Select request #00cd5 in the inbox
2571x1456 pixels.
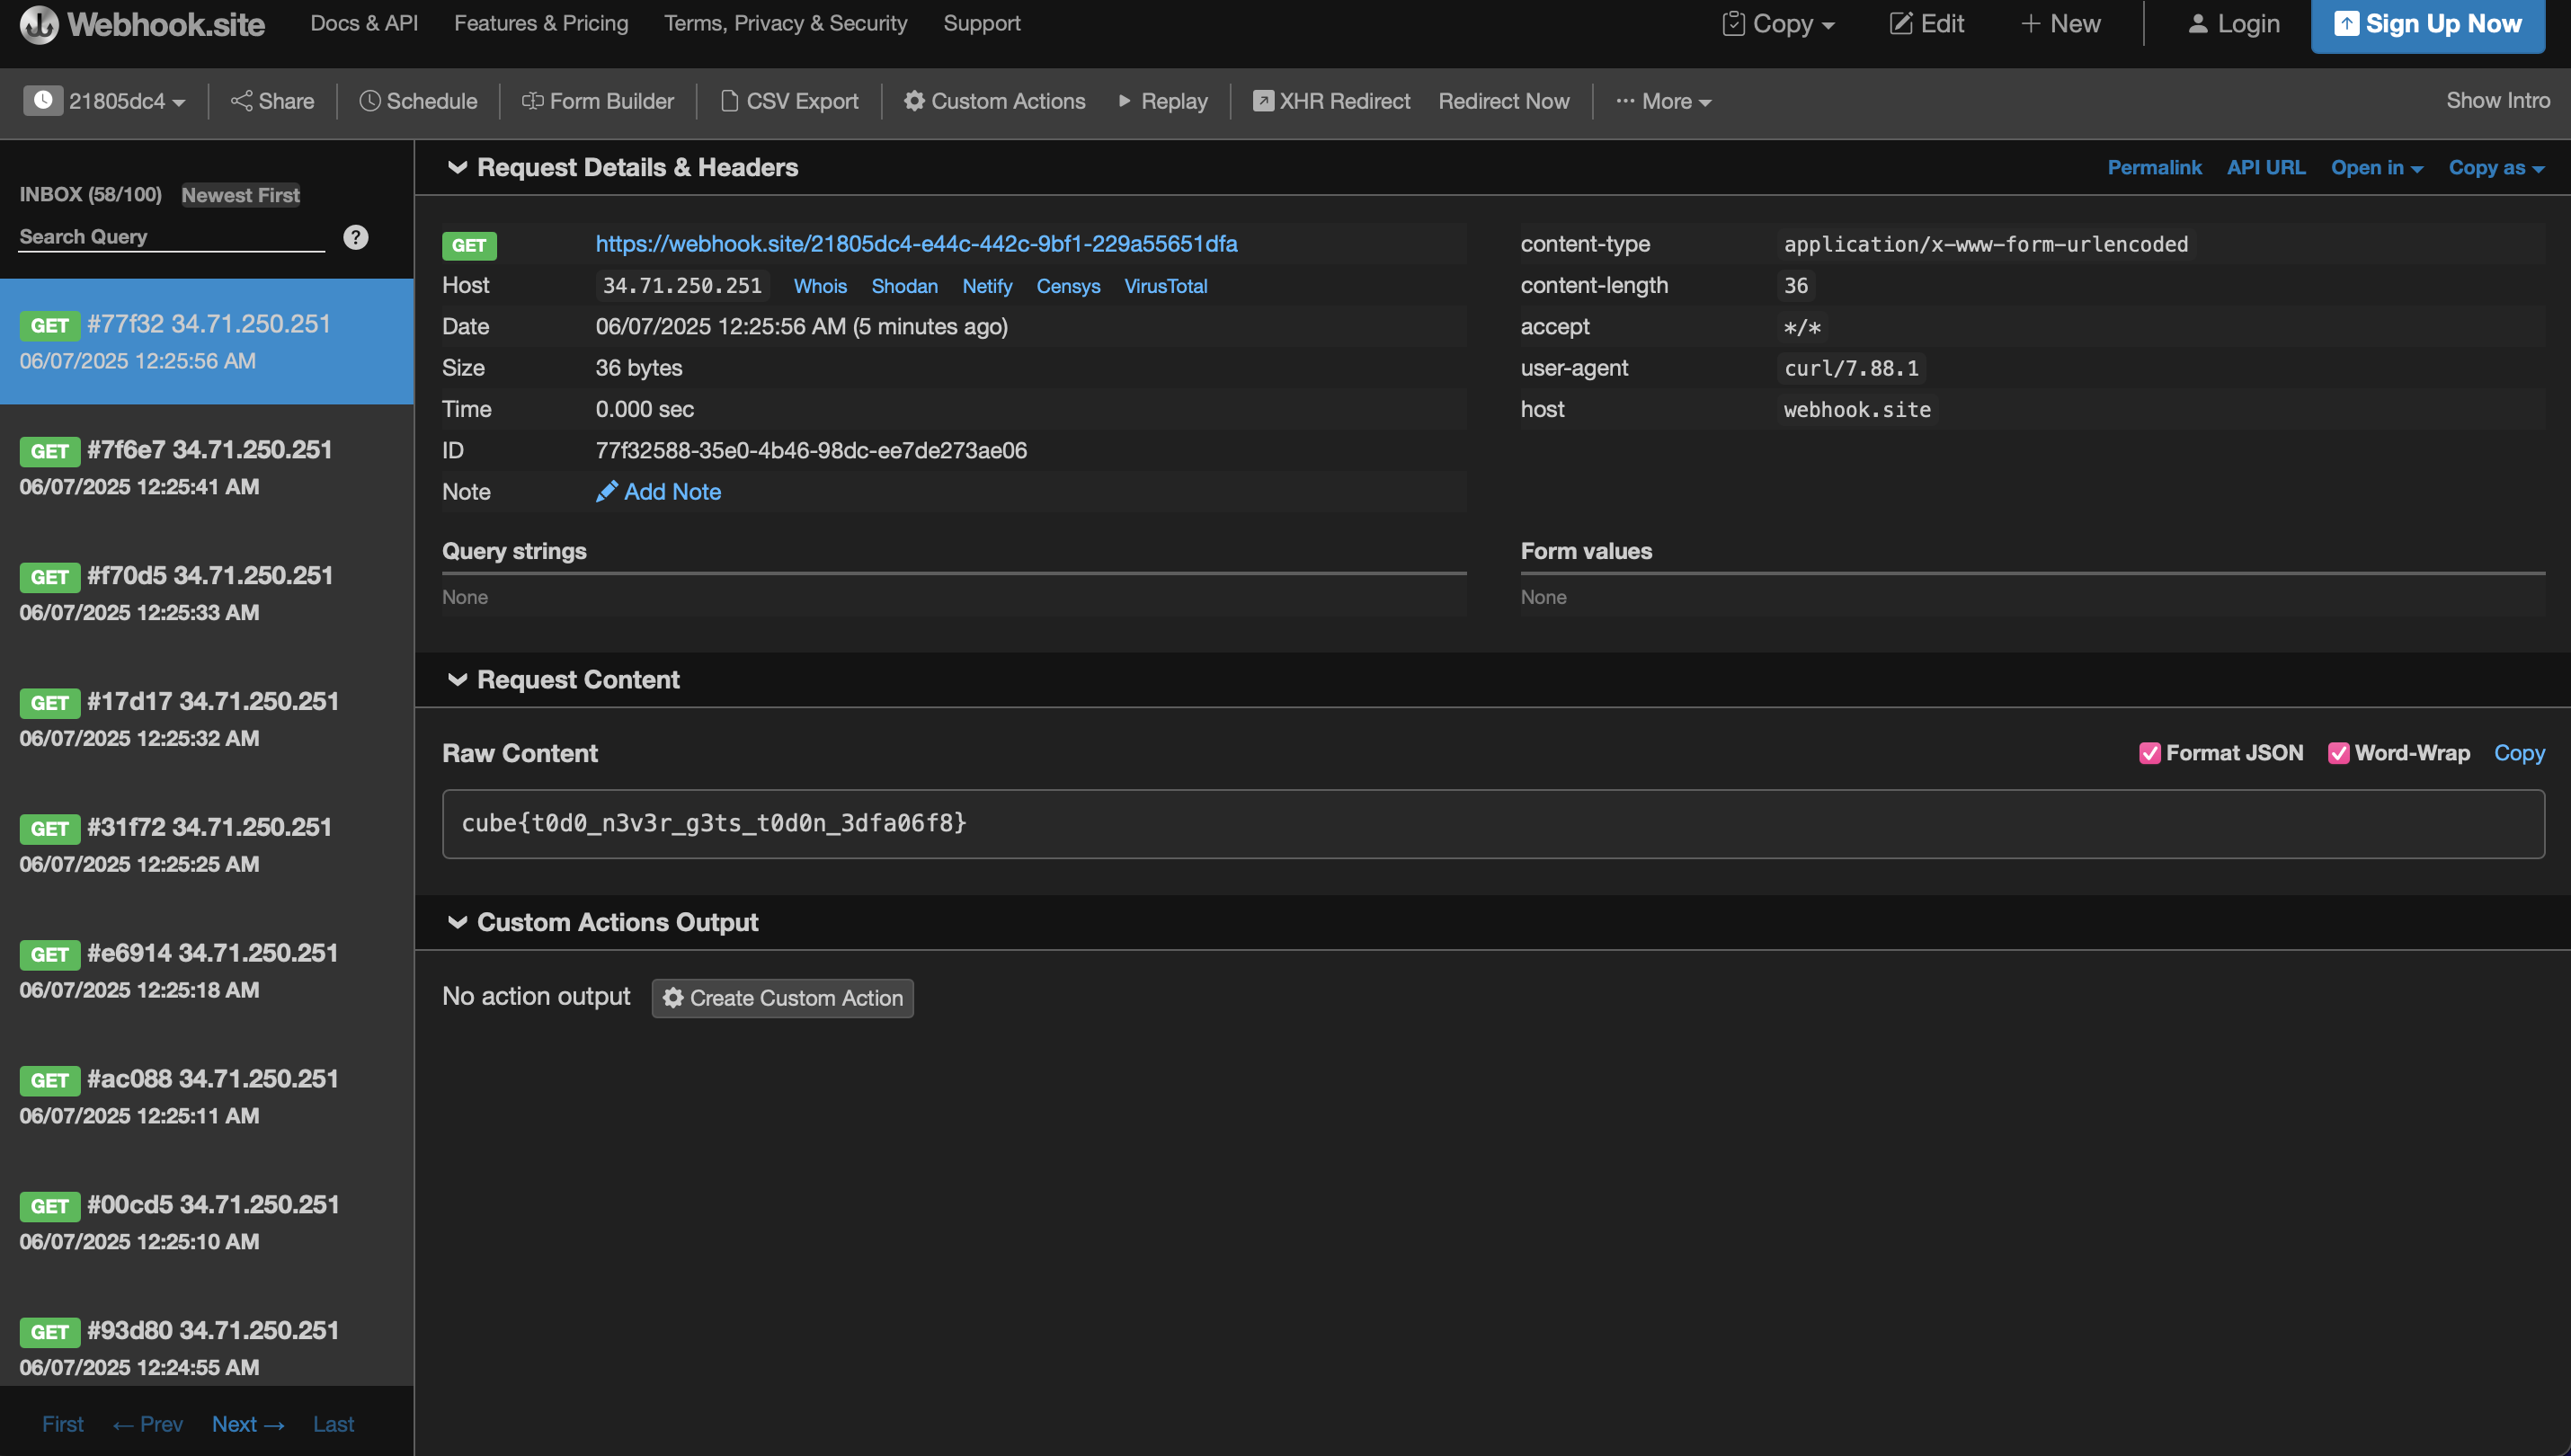pos(207,1223)
